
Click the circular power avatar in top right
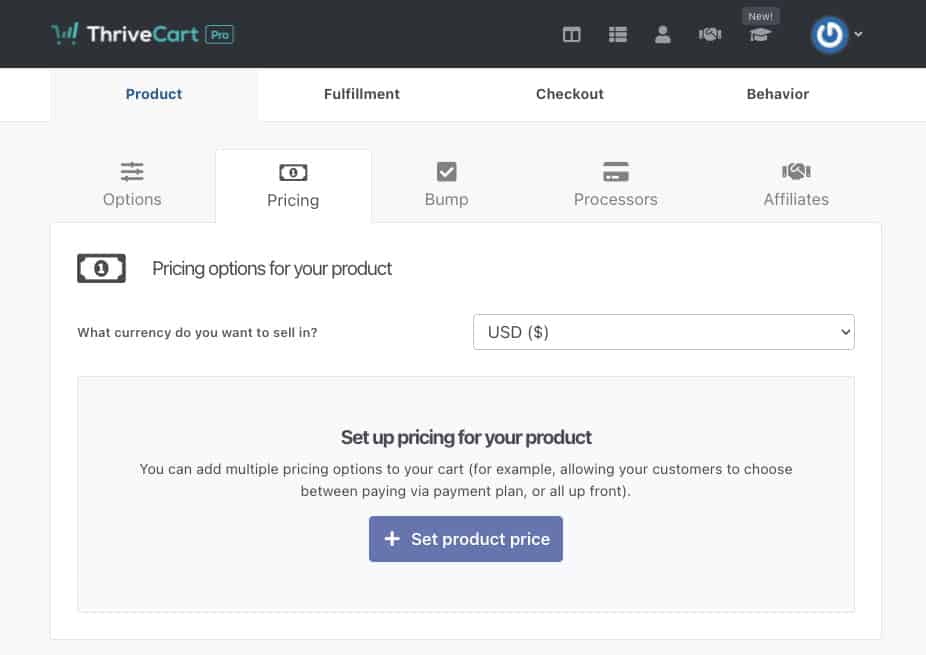click(x=830, y=33)
